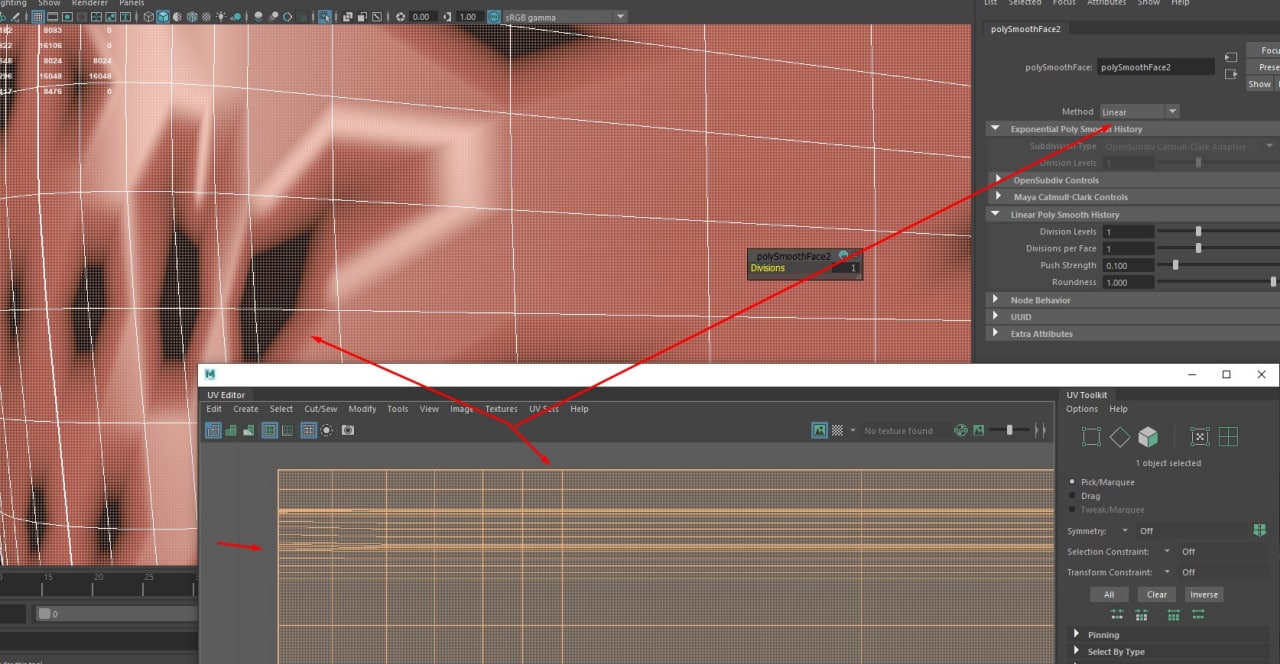Toggle the view transform icon beside sRGB gamma

coord(493,17)
